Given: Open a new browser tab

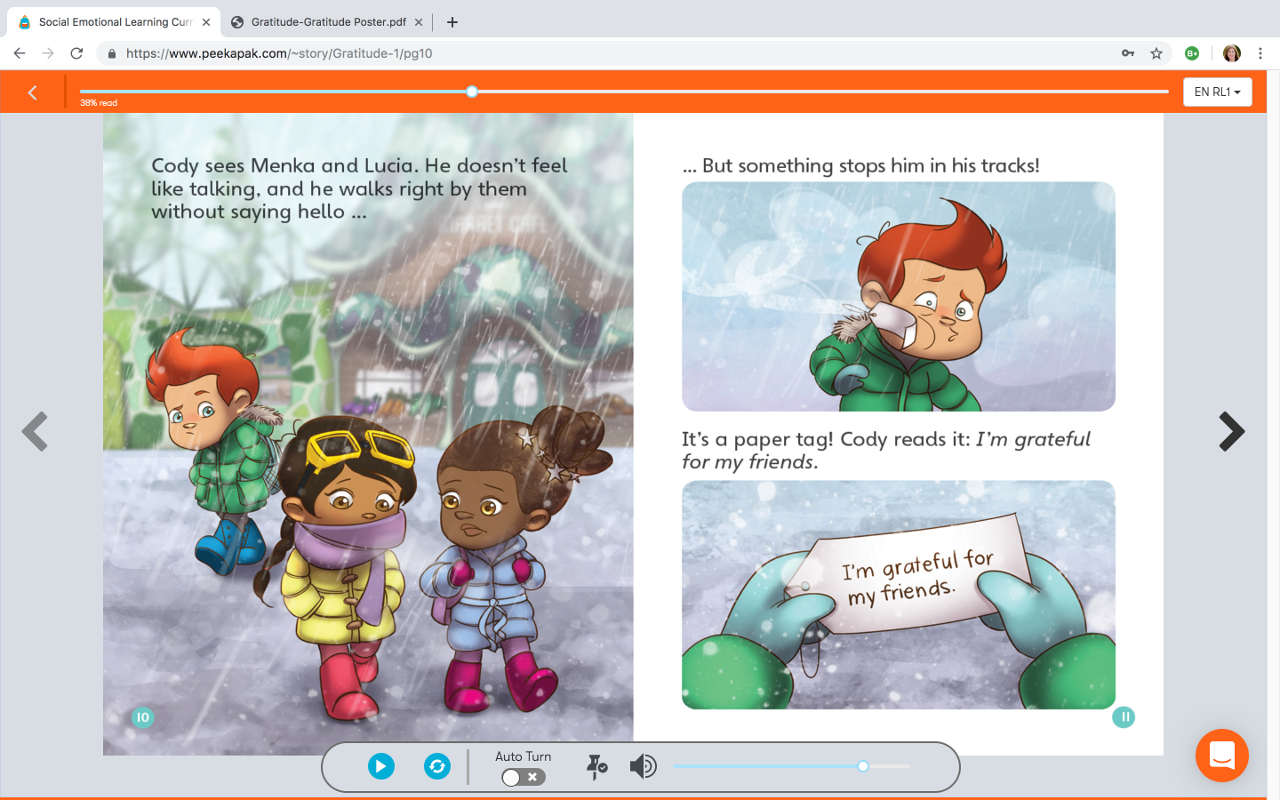Looking at the screenshot, I should pos(452,22).
